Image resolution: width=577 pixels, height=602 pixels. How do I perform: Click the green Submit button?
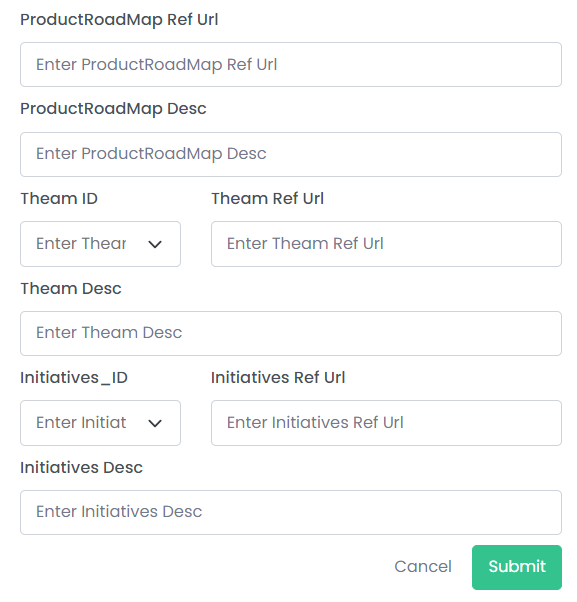[x=517, y=567]
